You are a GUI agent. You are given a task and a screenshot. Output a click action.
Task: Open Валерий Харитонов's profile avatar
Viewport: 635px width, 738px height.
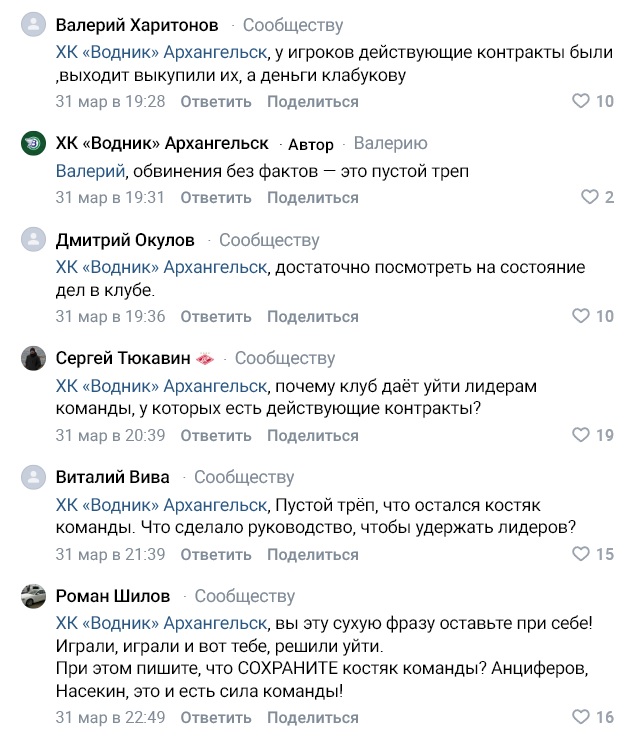[x=34, y=25]
